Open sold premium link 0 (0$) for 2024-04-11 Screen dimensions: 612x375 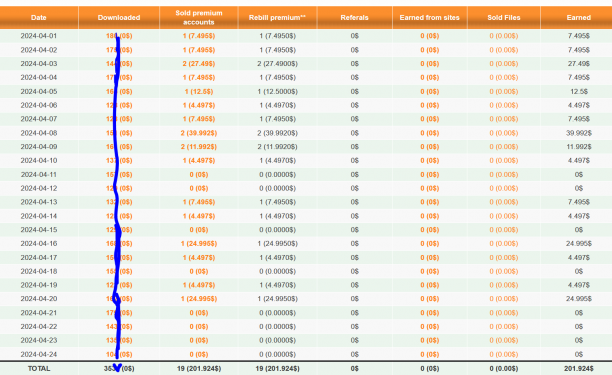tap(199, 174)
